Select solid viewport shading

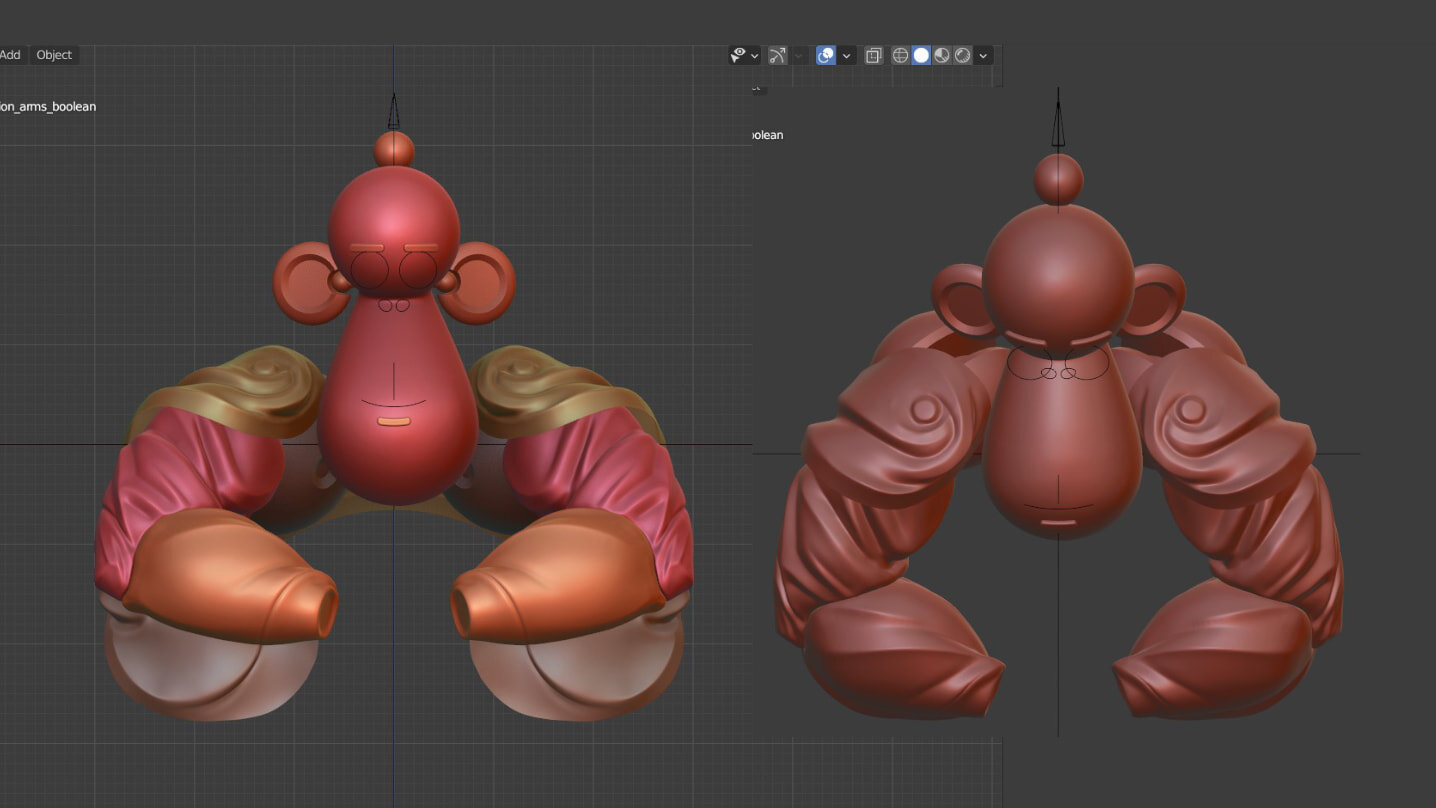pyautogui.click(x=921, y=55)
